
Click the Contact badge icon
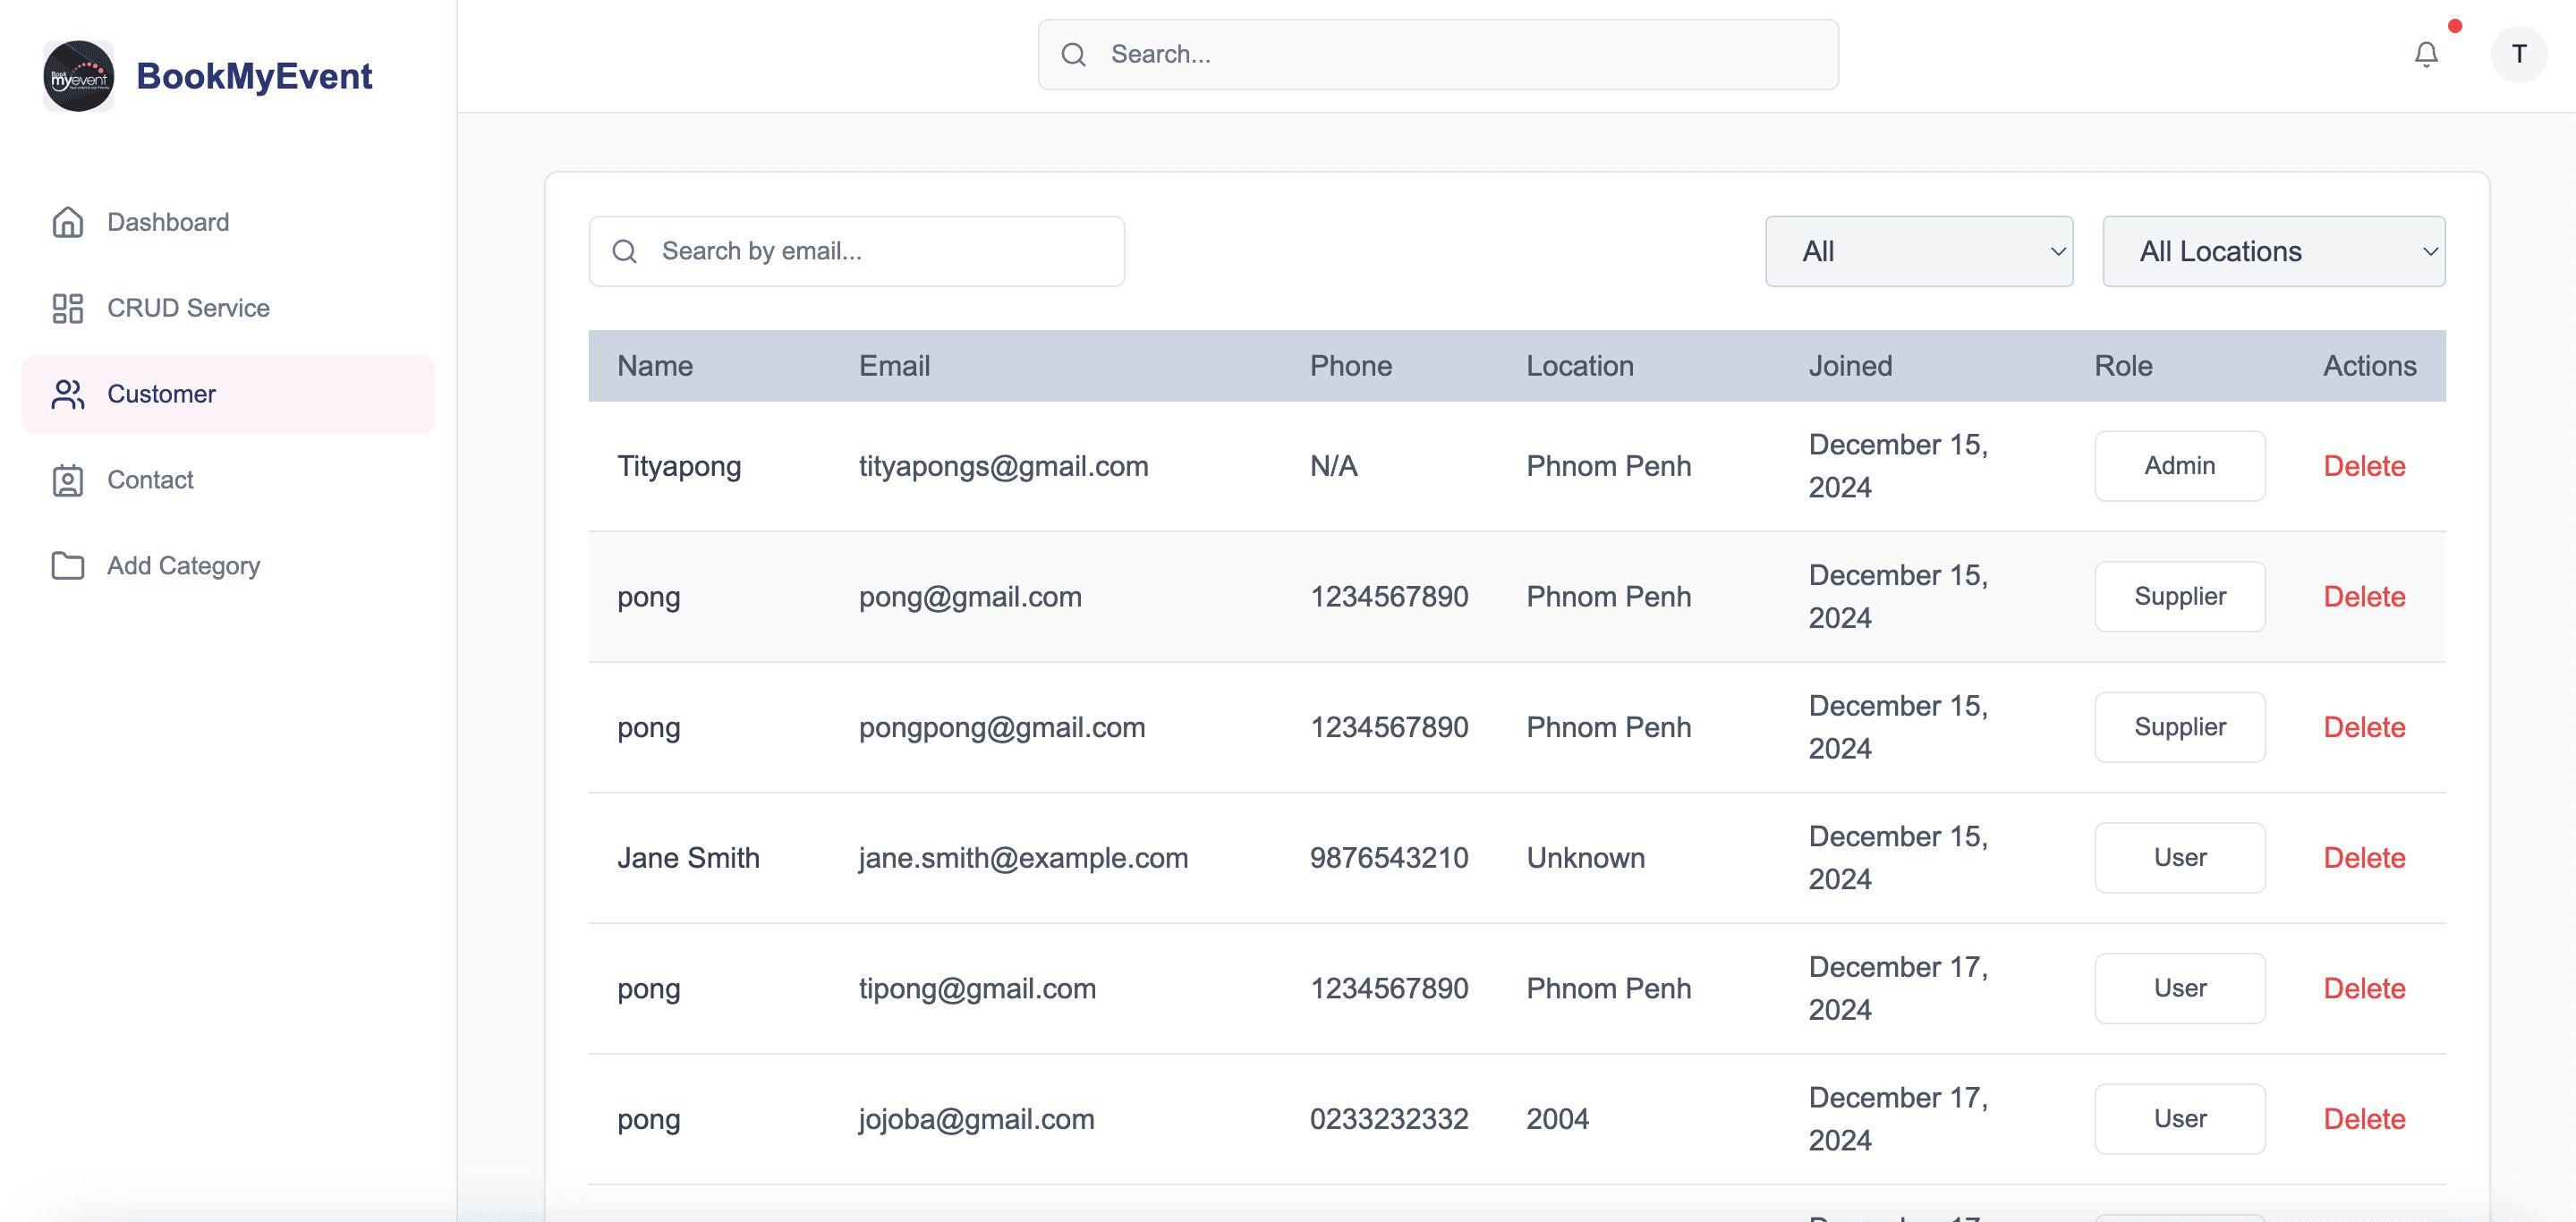[x=67, y=480]
